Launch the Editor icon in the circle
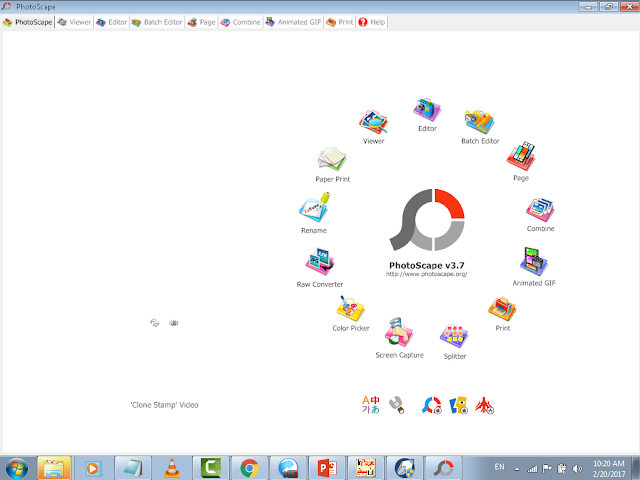 [x=427, y=110]
